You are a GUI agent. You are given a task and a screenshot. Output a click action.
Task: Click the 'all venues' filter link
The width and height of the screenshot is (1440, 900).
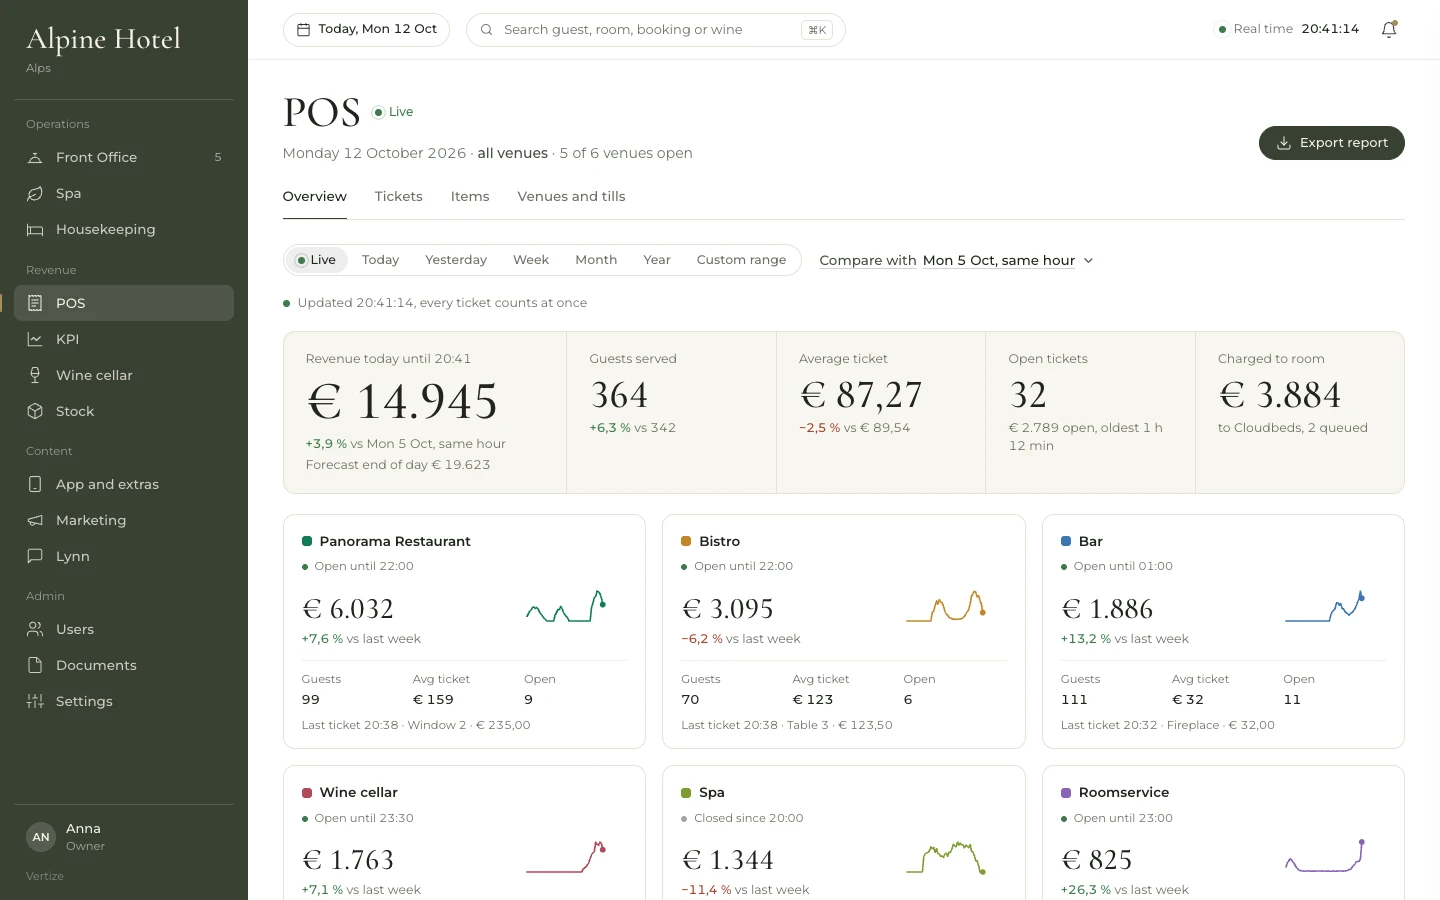513,153
